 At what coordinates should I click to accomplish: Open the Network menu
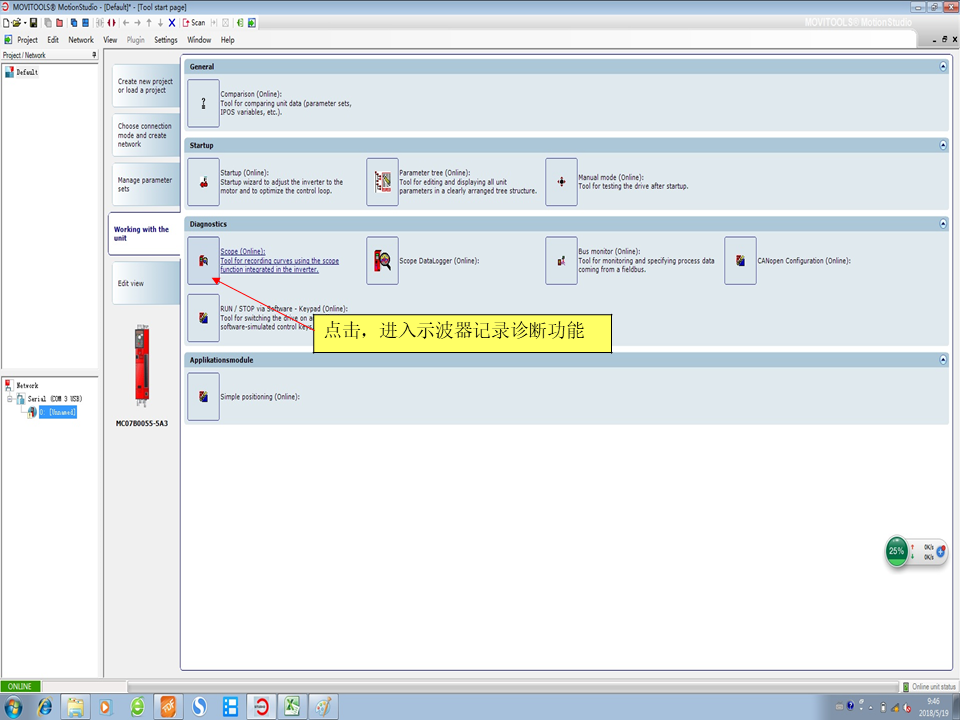81,40
